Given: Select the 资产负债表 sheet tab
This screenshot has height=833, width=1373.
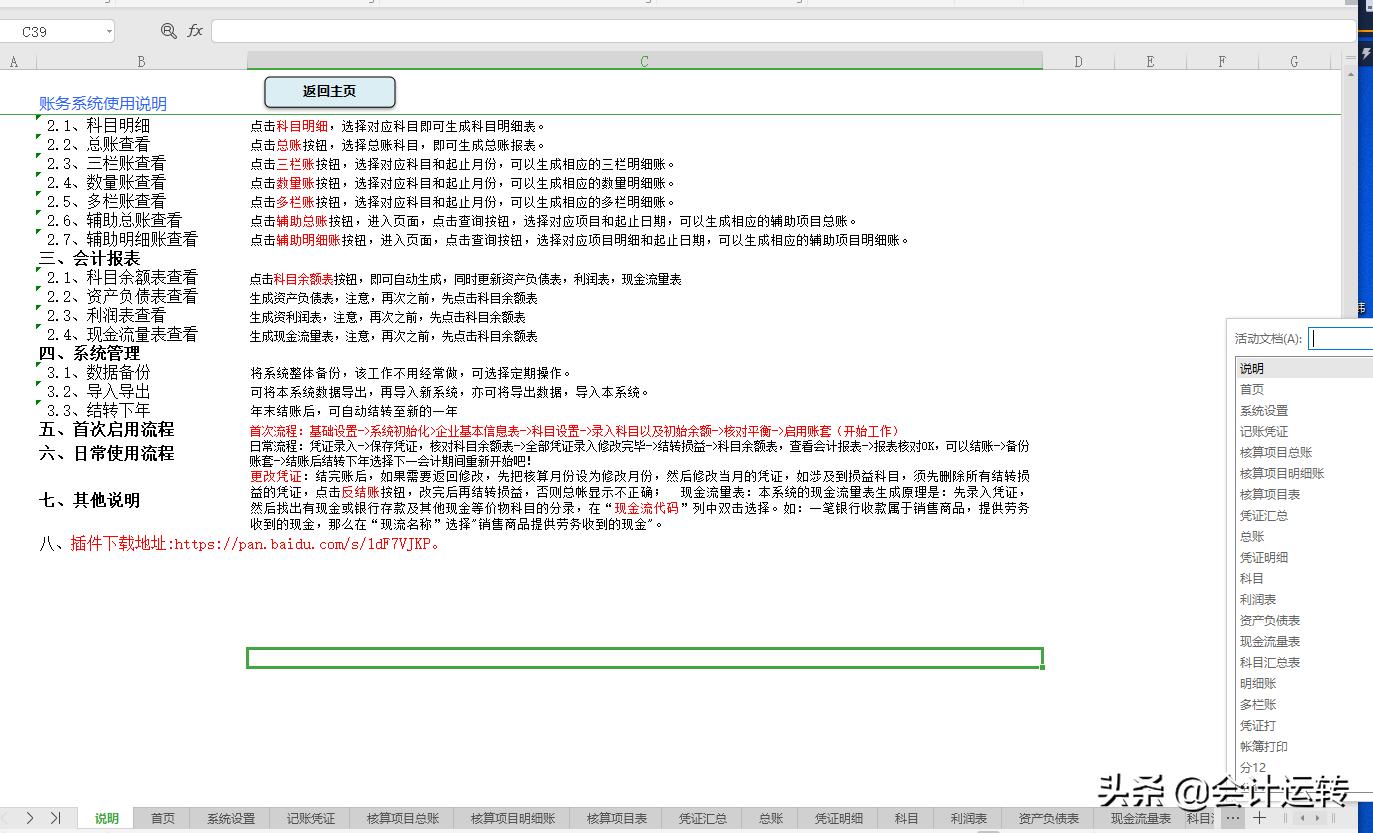Looking at the screenshot, I should coord(1048,818).
